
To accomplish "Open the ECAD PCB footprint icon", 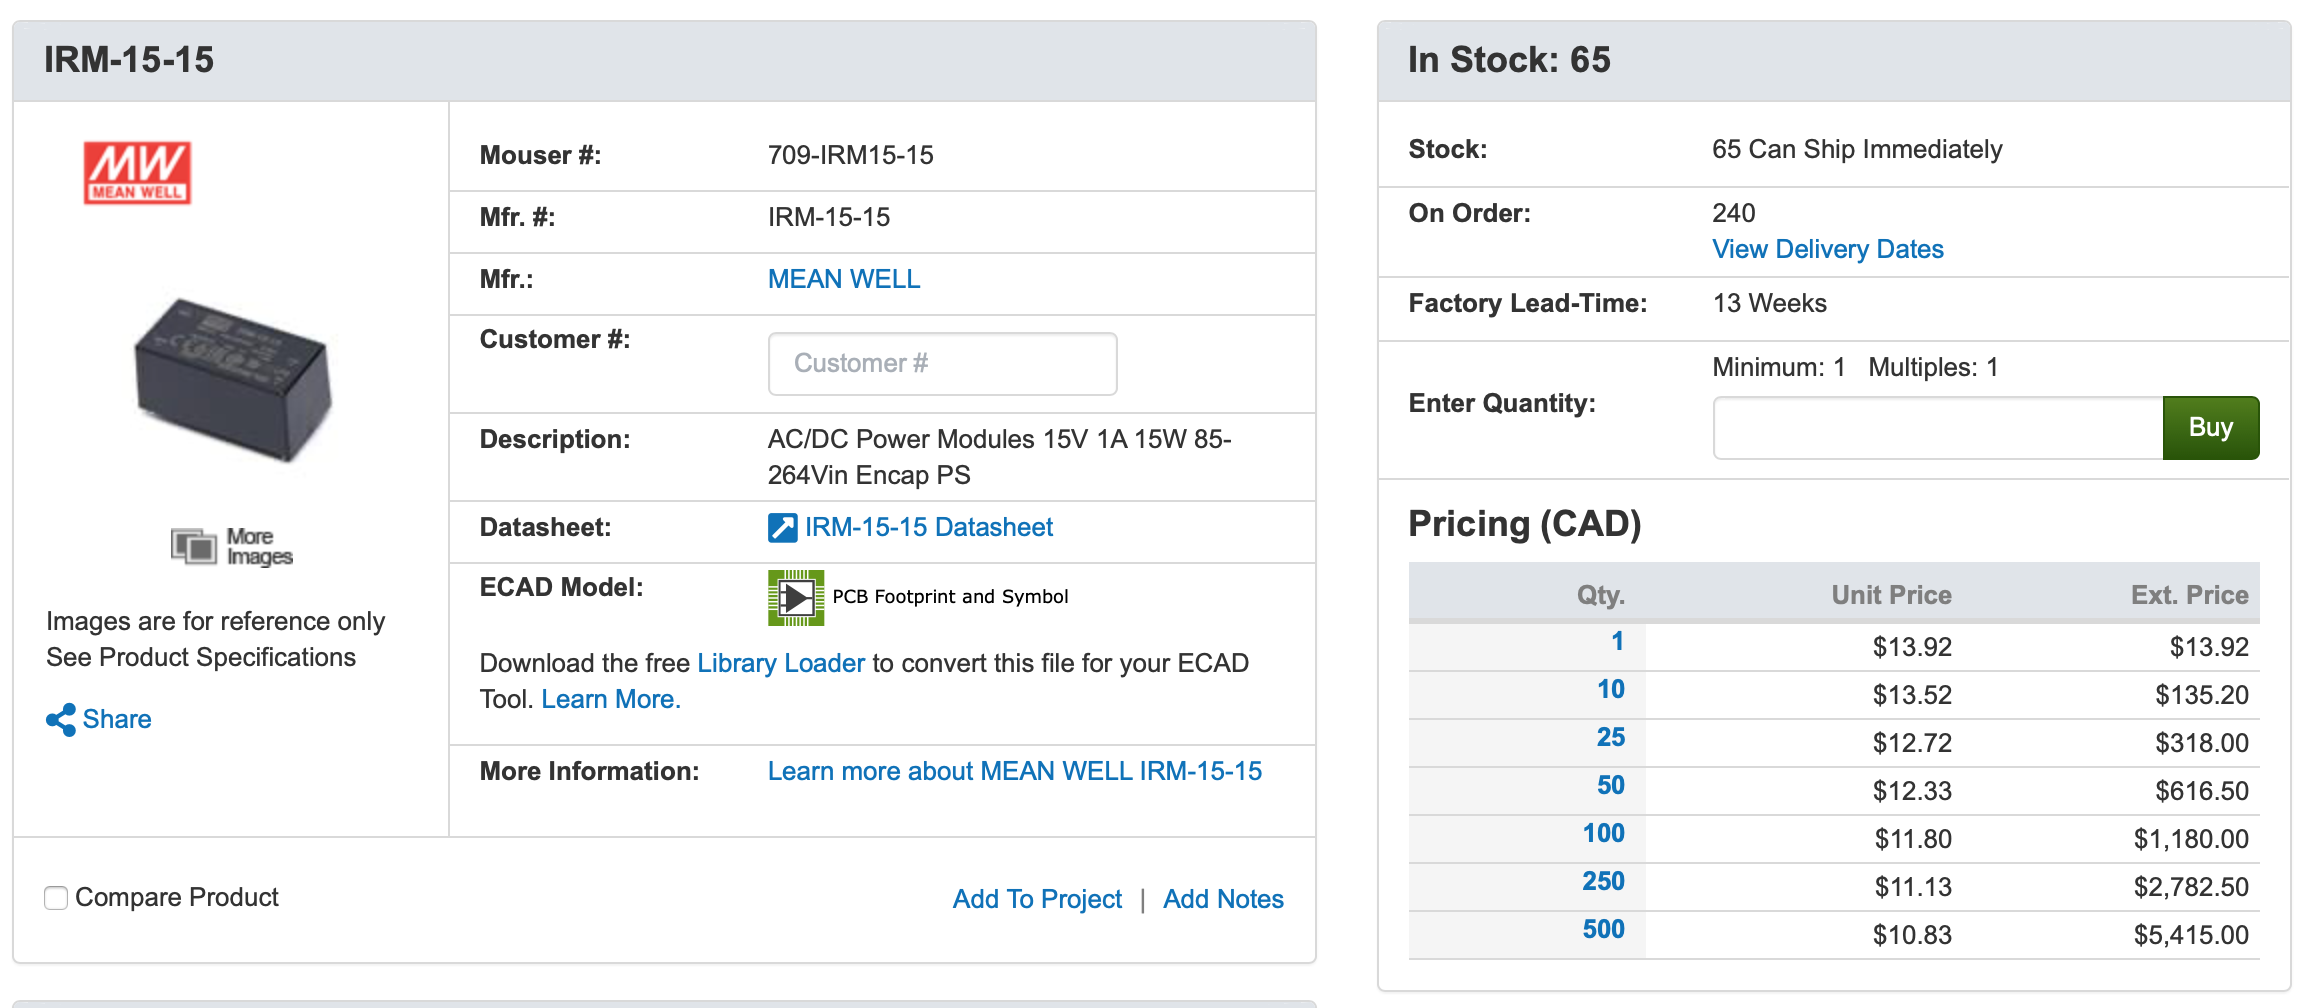I will [x=796, y=598].
